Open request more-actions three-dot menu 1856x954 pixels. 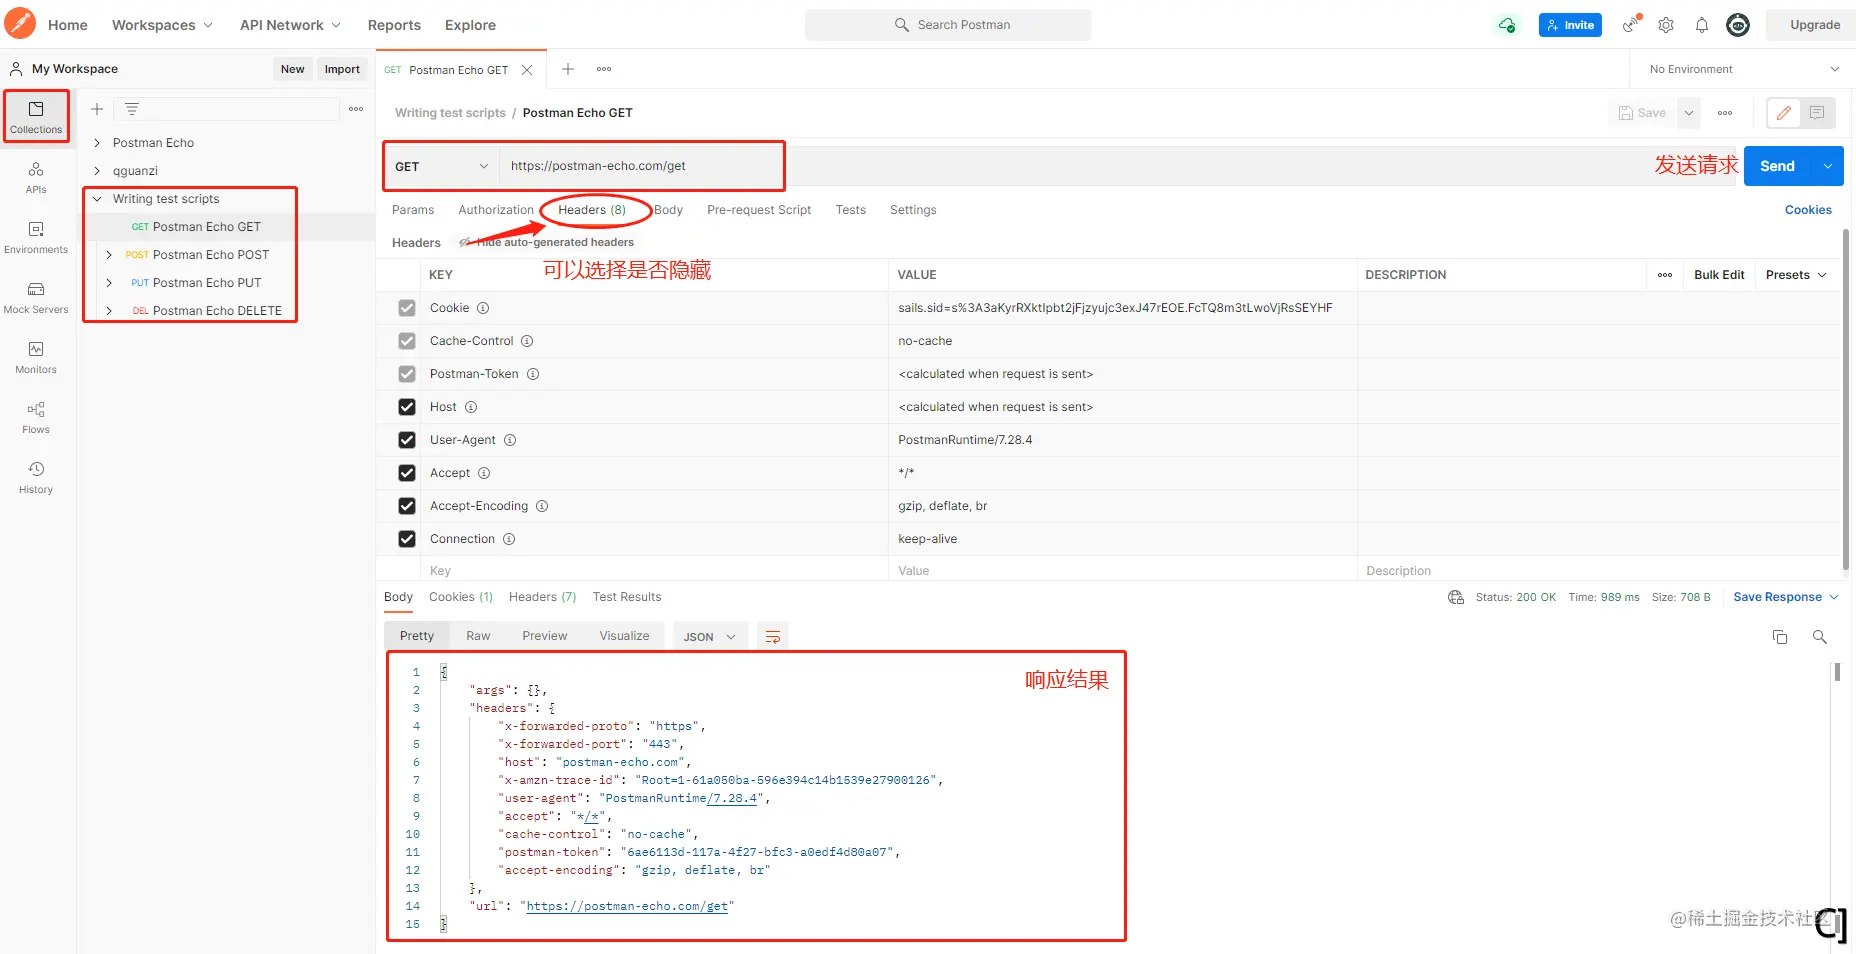point(1725,113)
